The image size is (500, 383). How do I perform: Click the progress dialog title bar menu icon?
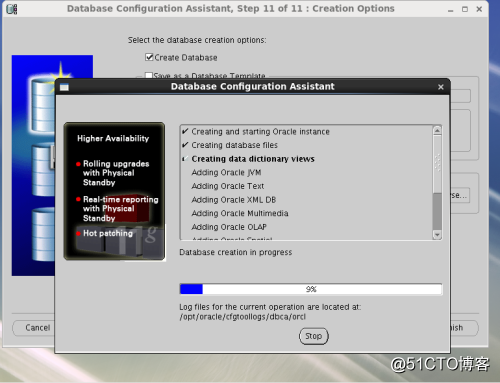pos(64,87)
